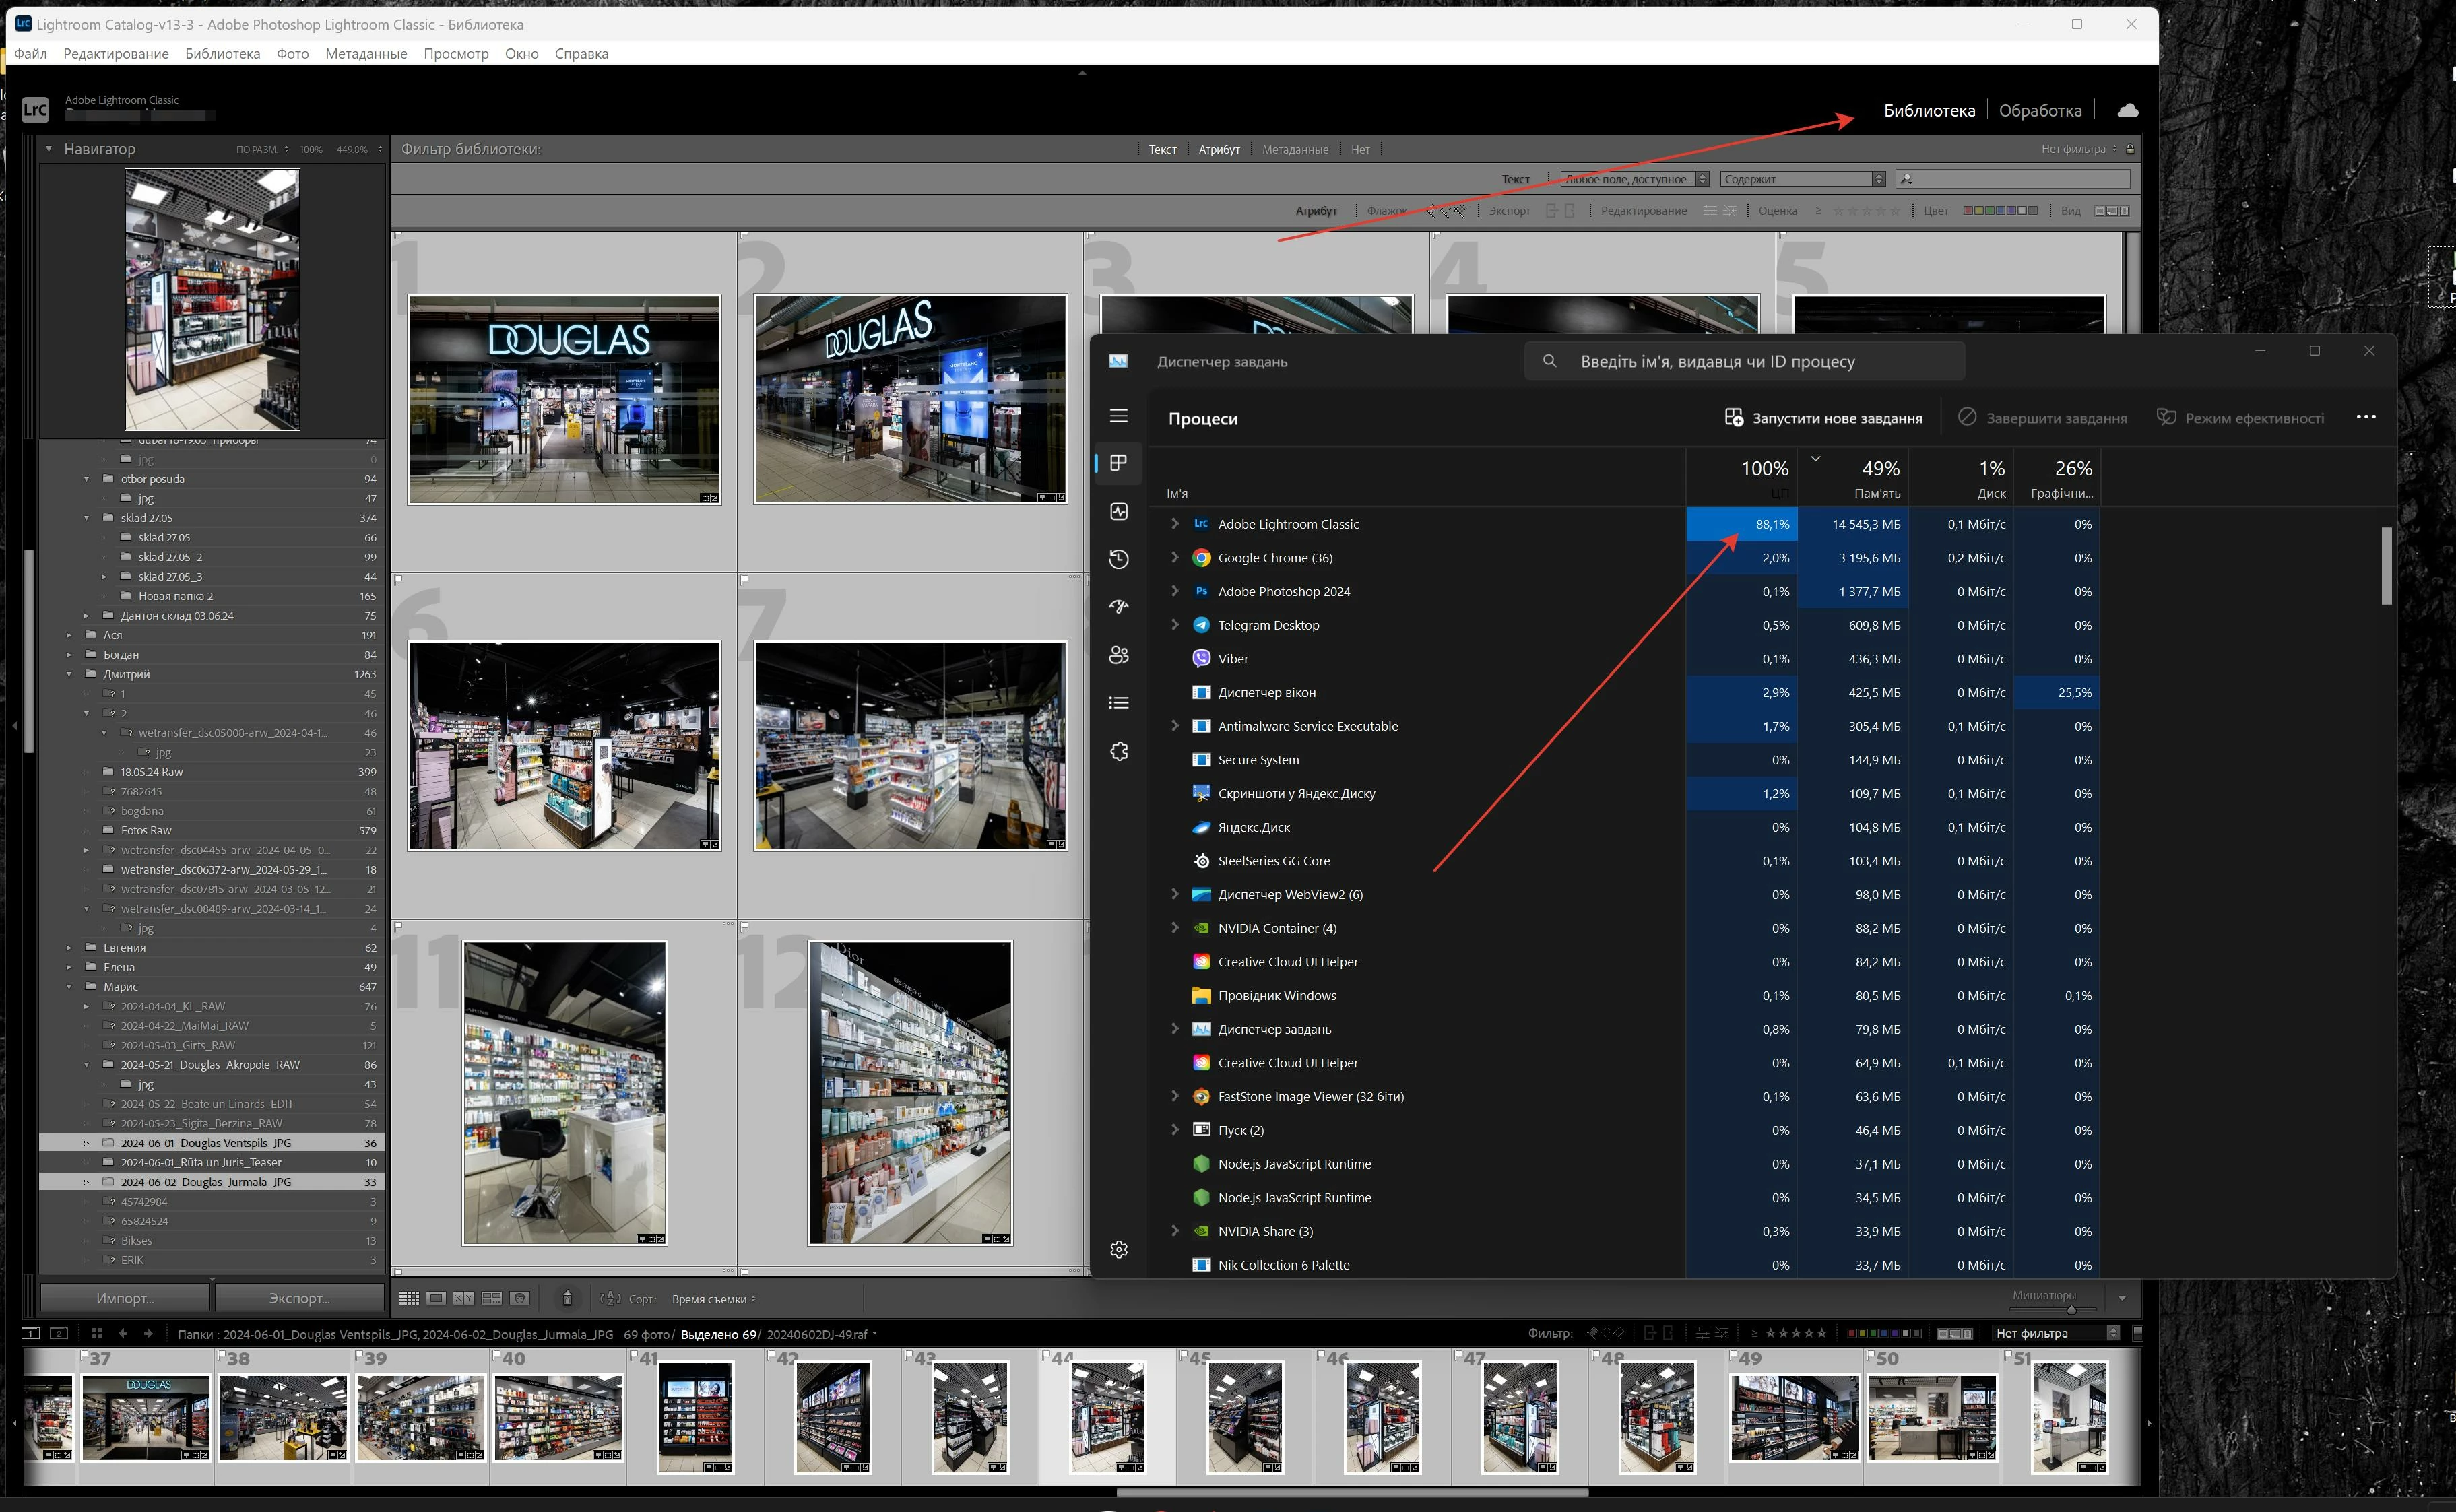Open XY compare view
This screenshot has height=1512, width=2456.
(x=464, y=1298)
